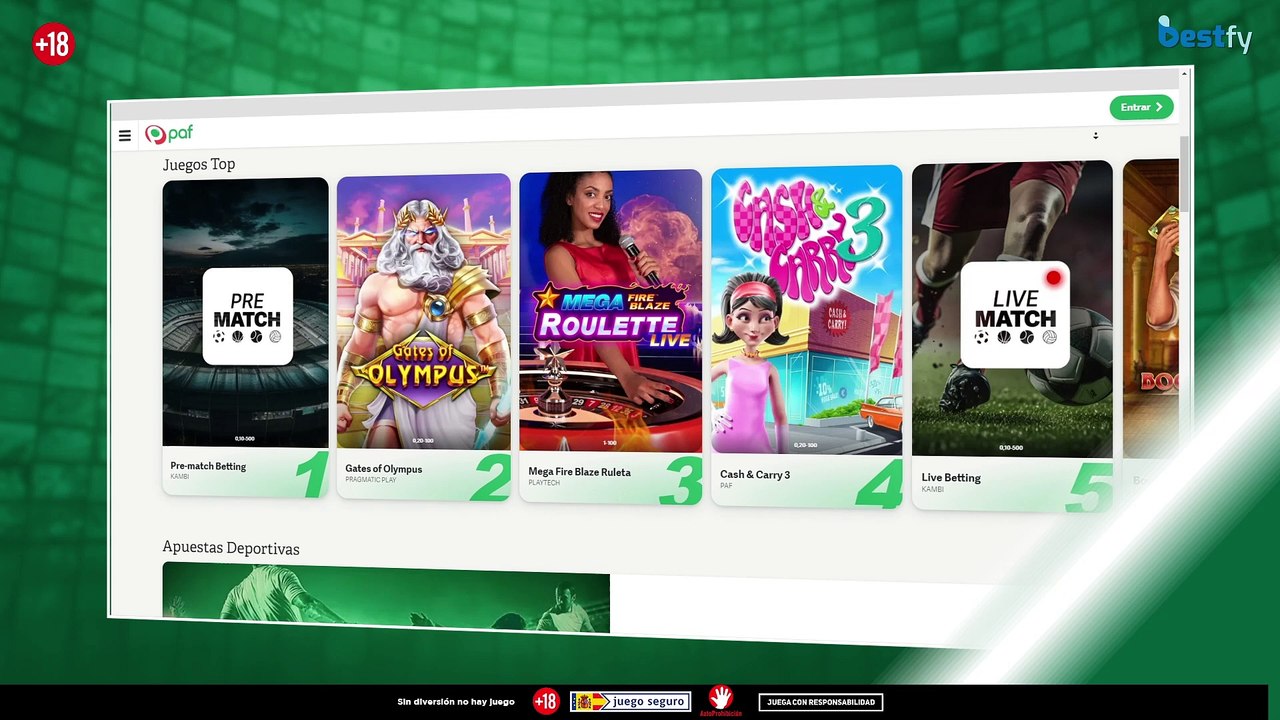The image size is (1280, 720).
Task: Click the green Entrar button
Action: [1141, 107]
